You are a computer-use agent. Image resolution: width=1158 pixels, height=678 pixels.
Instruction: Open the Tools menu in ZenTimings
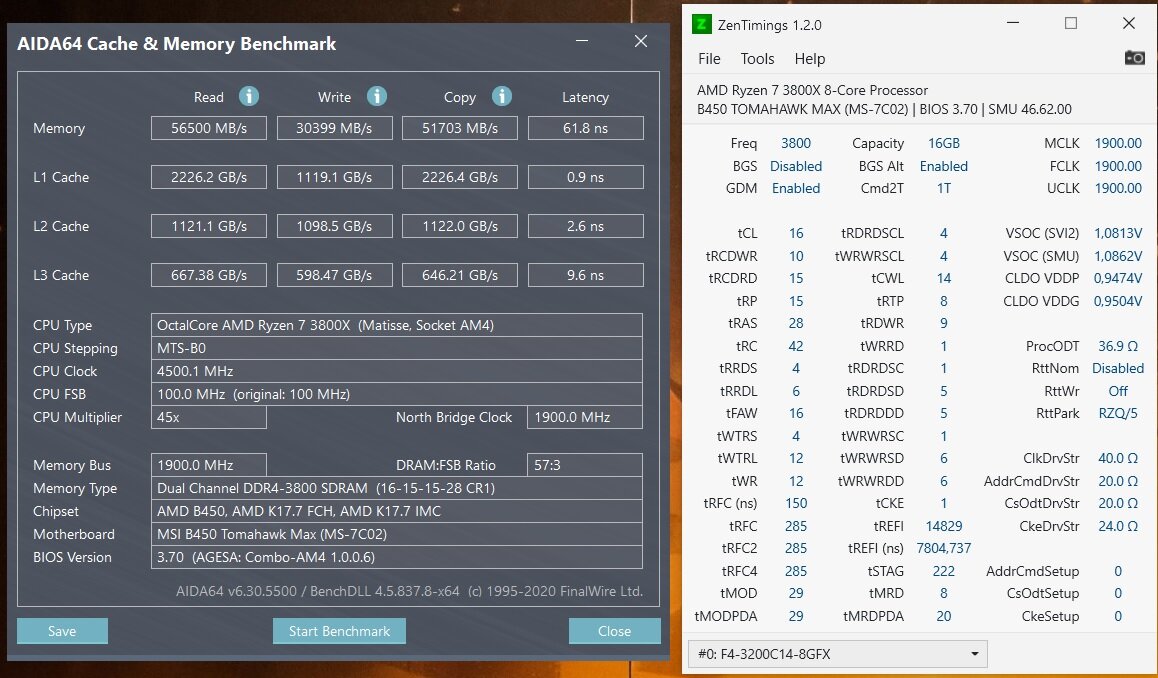[757, 59]
